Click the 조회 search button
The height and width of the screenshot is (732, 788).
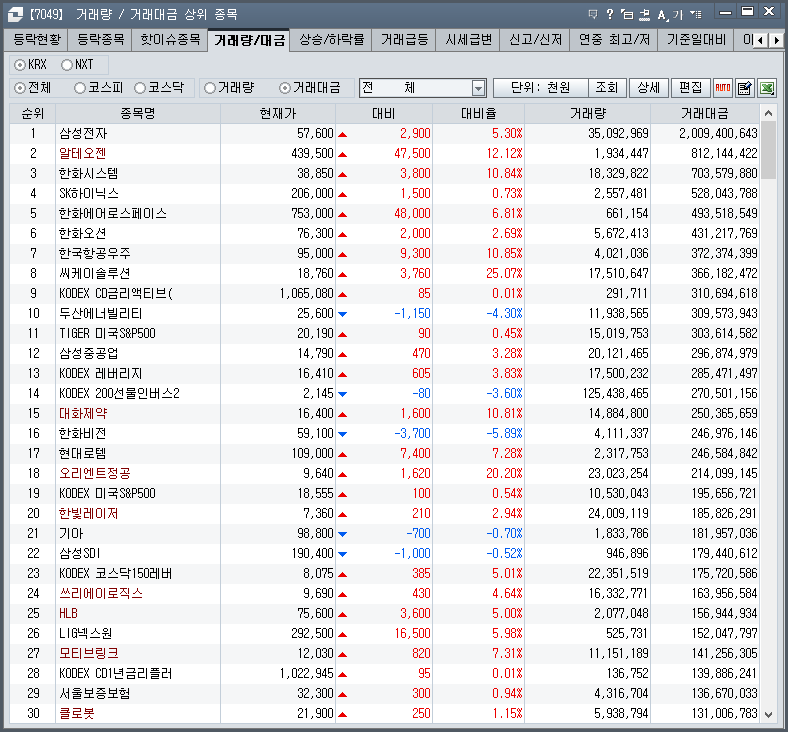tap(607, 88)
